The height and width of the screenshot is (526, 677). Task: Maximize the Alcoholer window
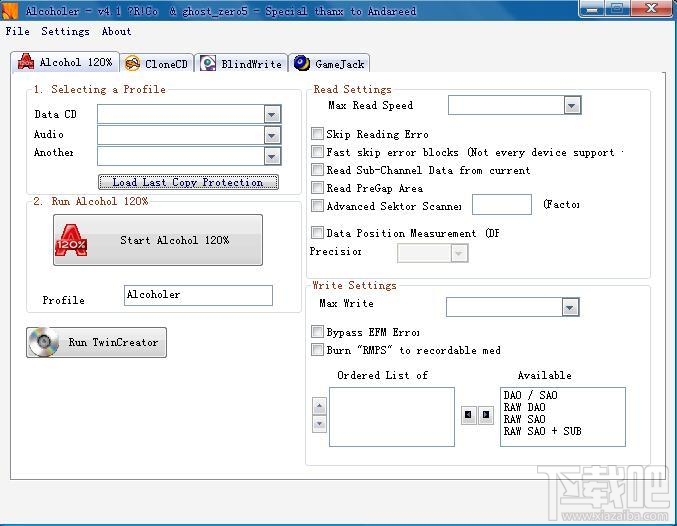click(618, 9)
